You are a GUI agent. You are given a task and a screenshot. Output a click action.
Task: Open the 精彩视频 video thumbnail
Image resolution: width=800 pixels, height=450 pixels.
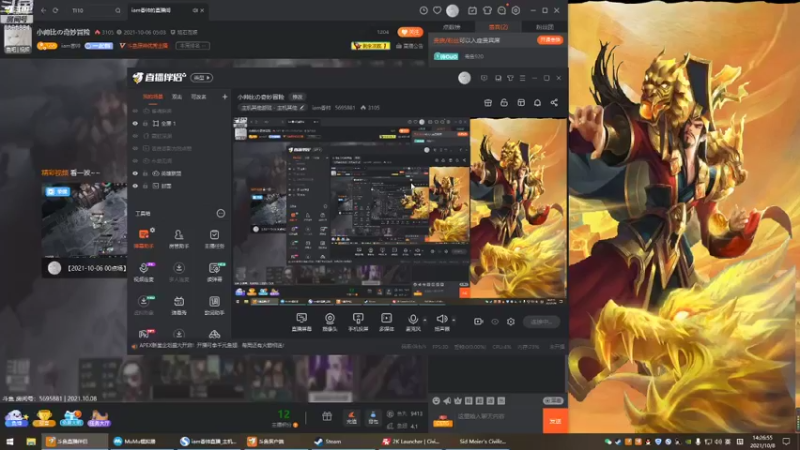click(84, 220)
